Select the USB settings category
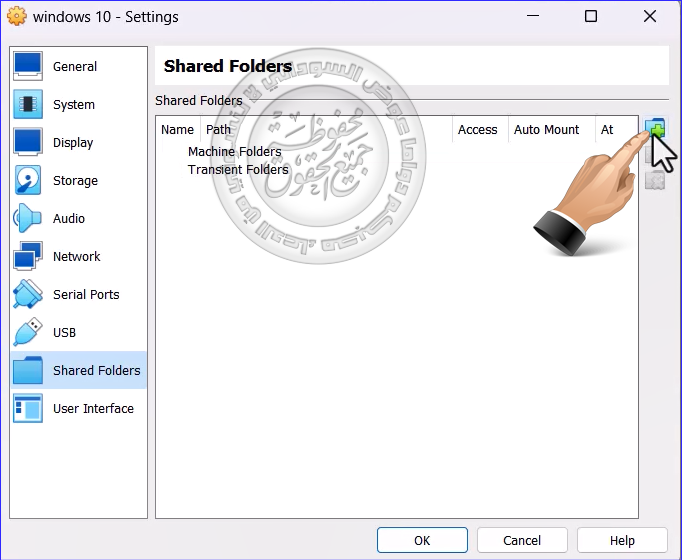 tap(64, 333)
